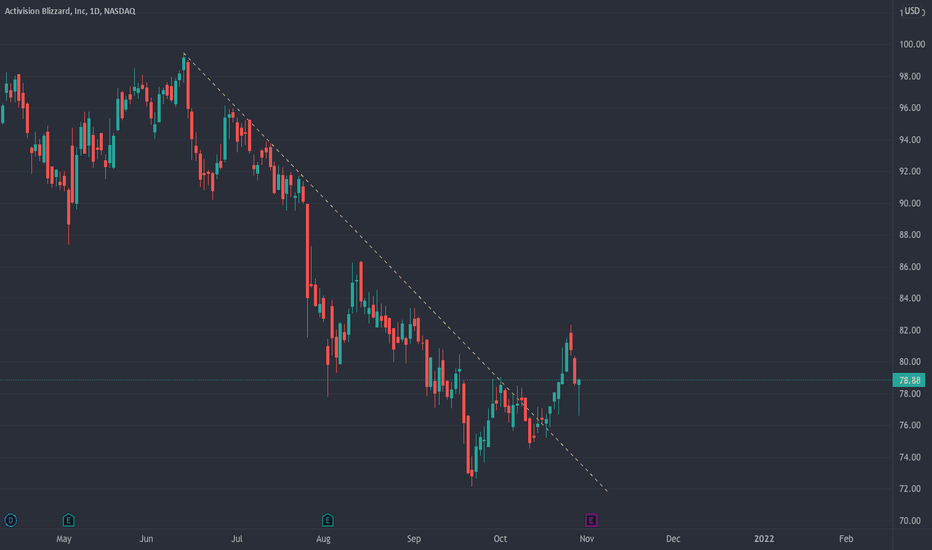Click the Oct label on time axis
The image size is (932, 550).
click(500, 539)
